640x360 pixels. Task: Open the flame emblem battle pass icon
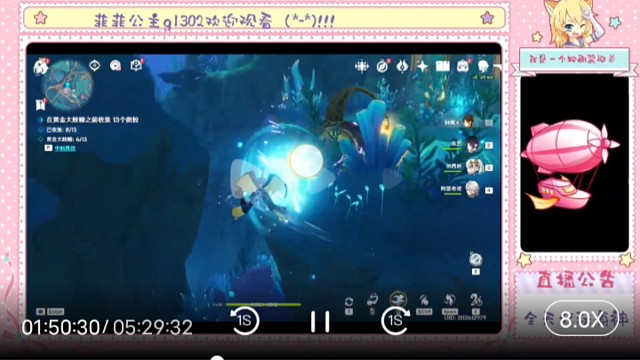tap(402, 66)
